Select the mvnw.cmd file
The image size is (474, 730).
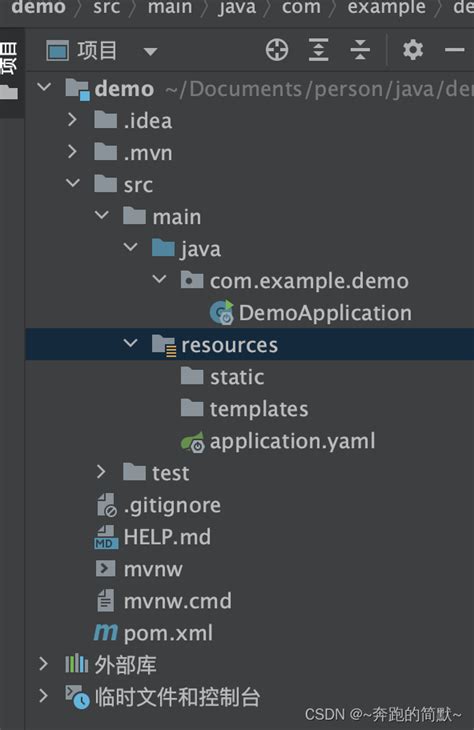(x=164, y=601)
